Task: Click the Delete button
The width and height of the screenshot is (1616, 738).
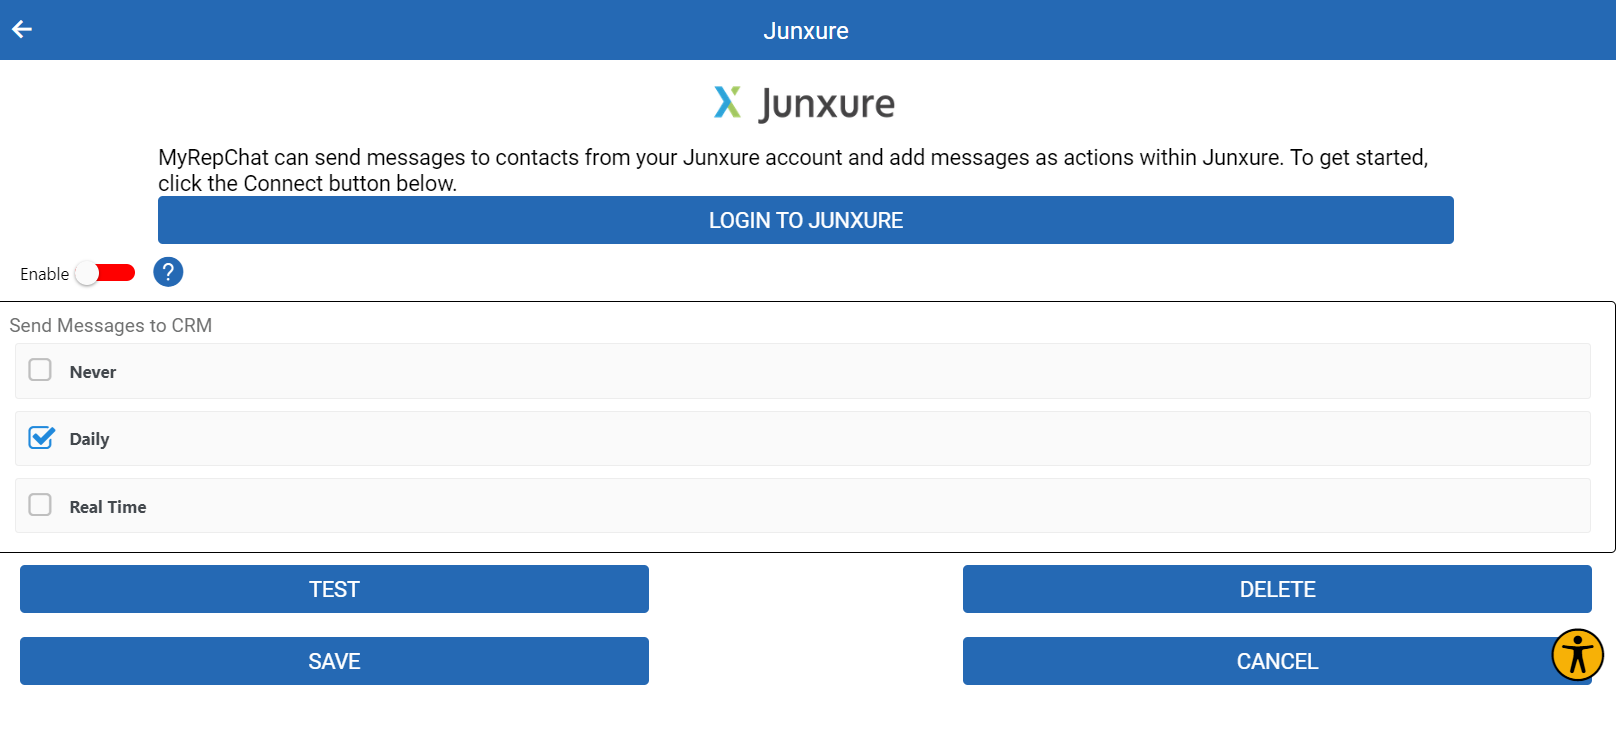Action: coord(1277,589)
